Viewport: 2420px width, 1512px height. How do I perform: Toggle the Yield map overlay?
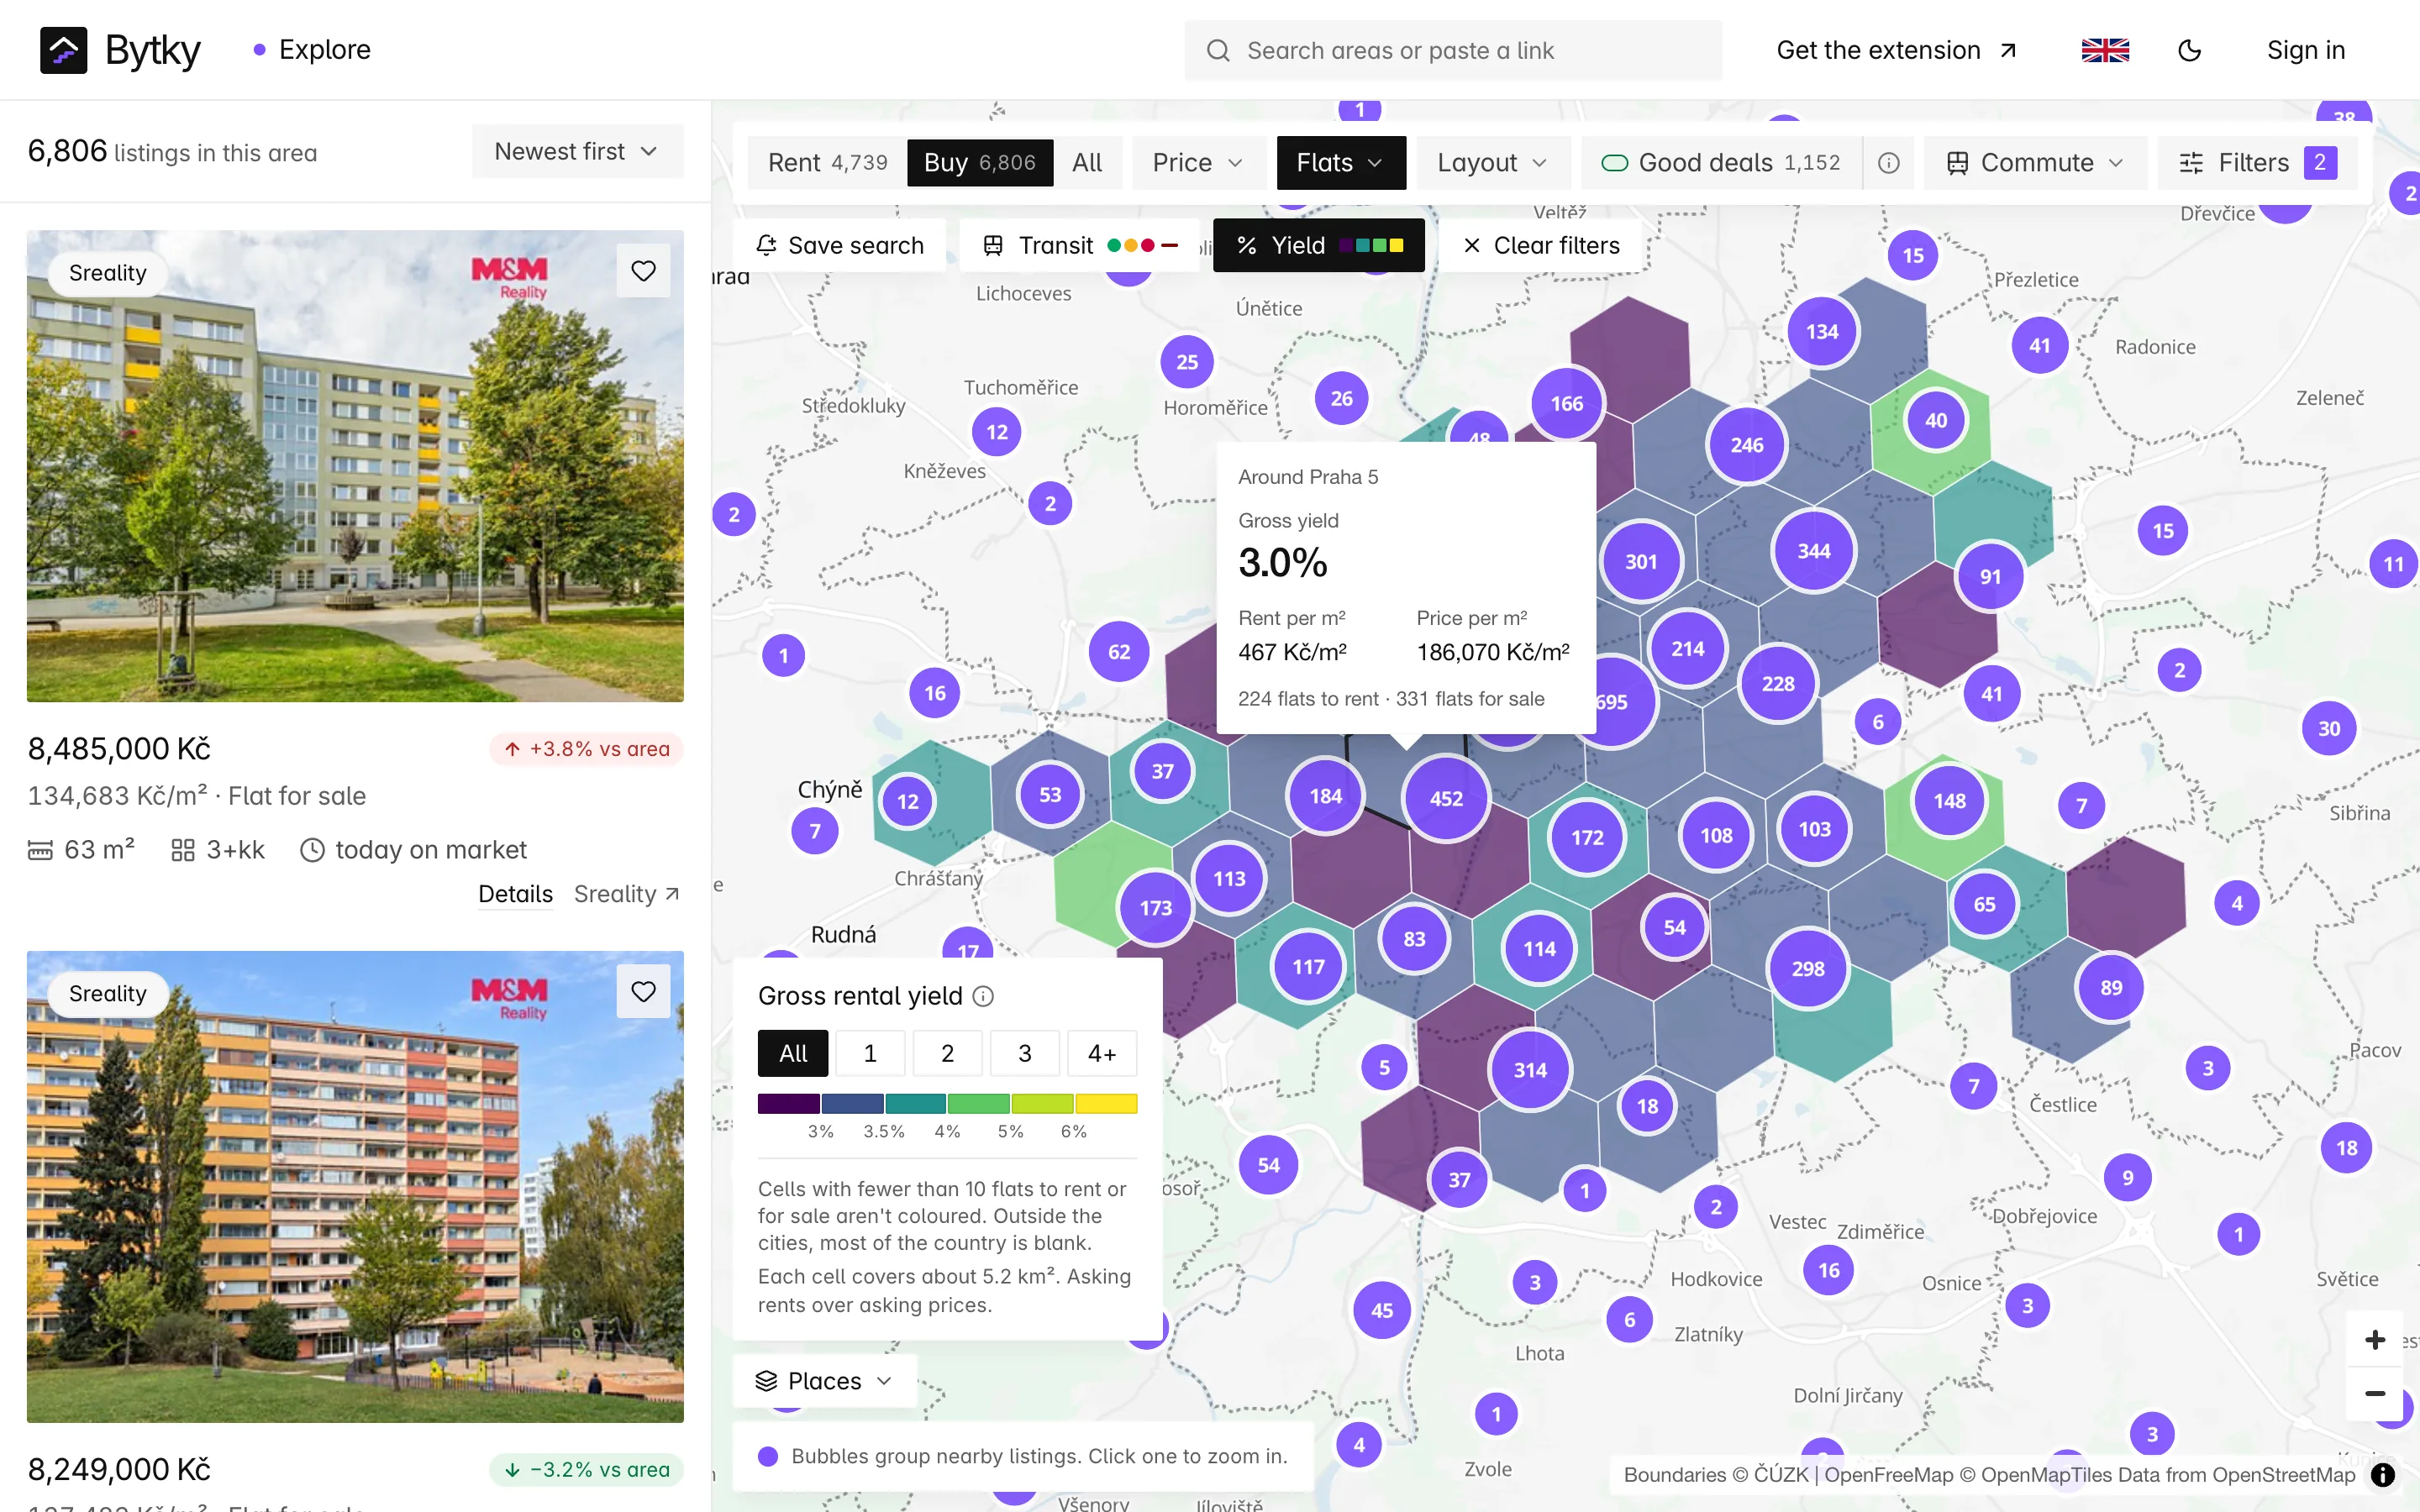point(1318,245)
